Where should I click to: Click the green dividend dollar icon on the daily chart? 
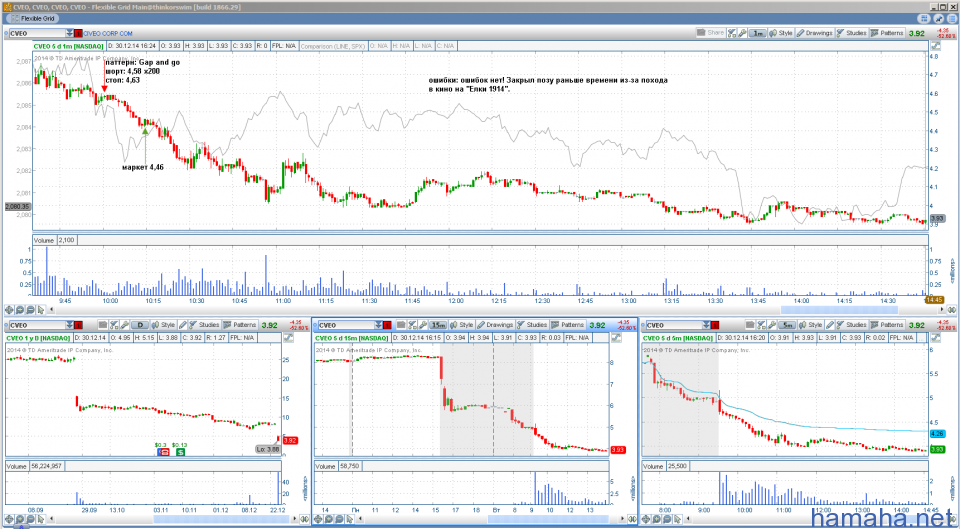point(181,452)
